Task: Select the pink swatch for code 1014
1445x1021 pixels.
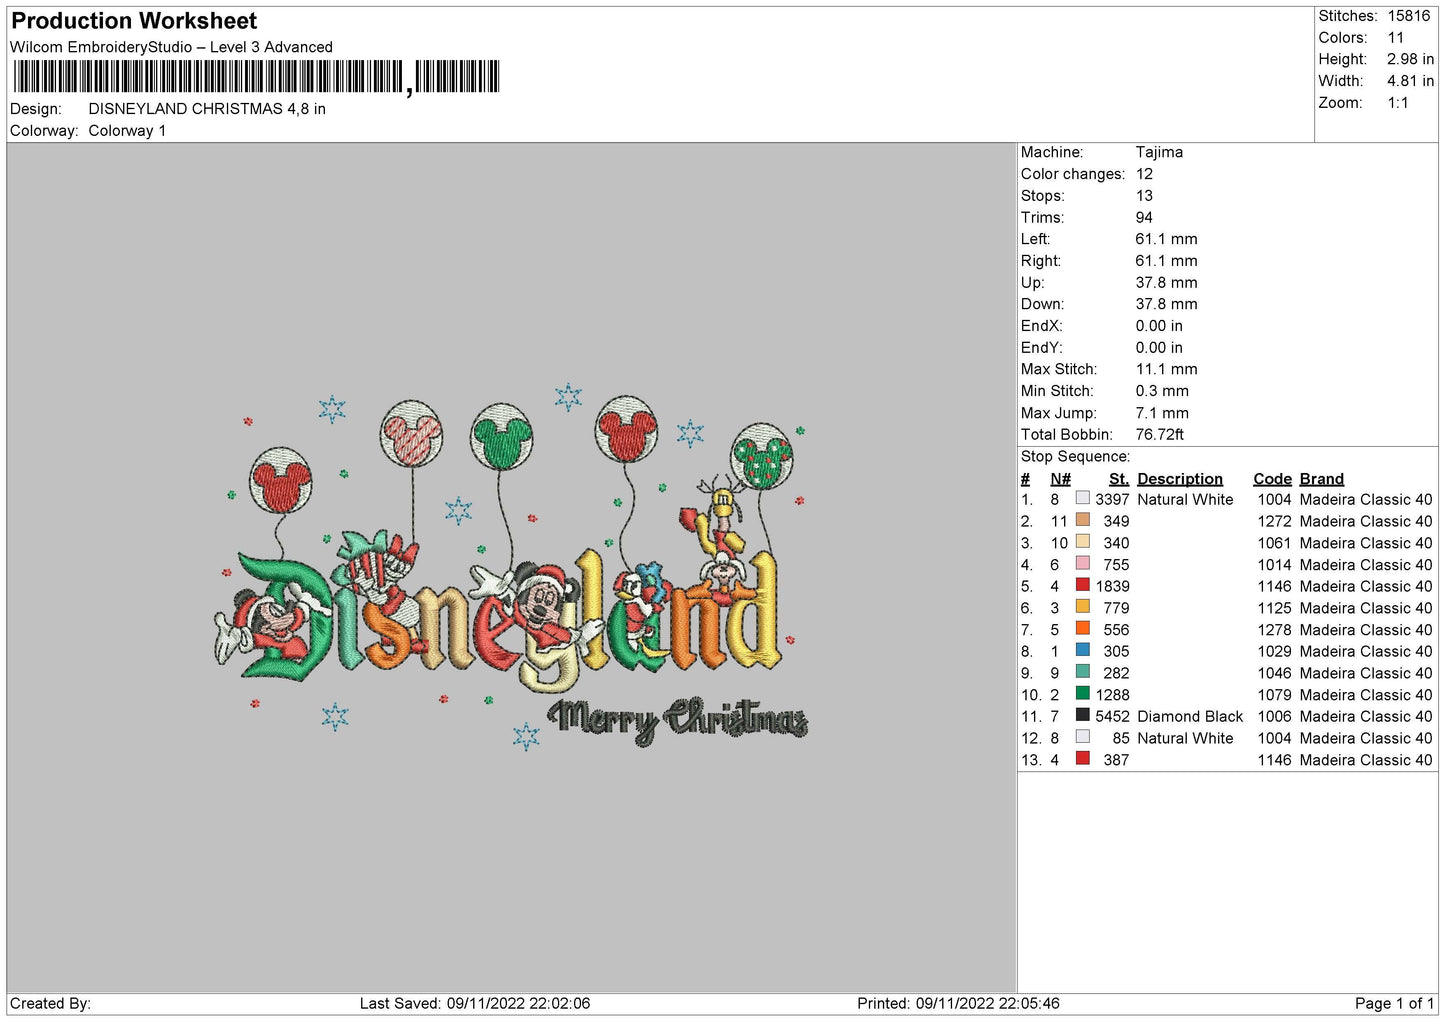Action: click(x=1082, y=563)
